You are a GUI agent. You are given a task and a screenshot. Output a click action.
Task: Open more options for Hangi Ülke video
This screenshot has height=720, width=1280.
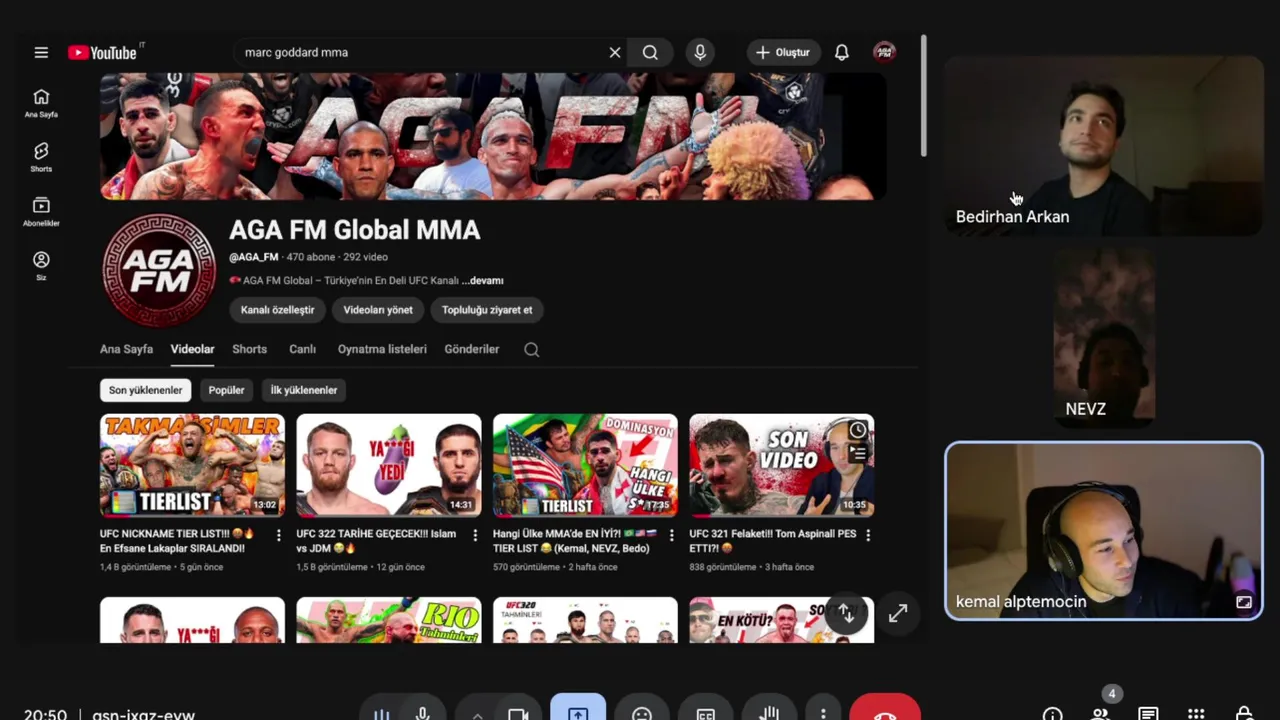[x=671, y=535]
